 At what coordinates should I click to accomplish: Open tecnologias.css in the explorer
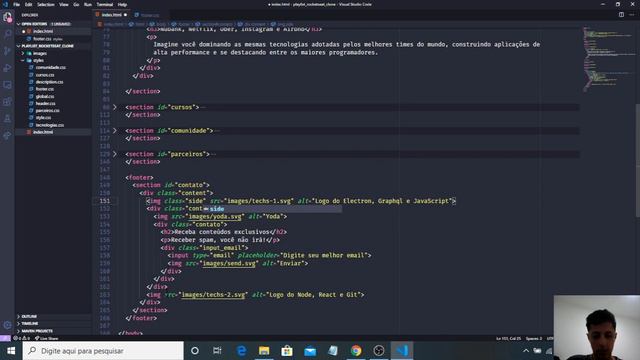[49, 125]
